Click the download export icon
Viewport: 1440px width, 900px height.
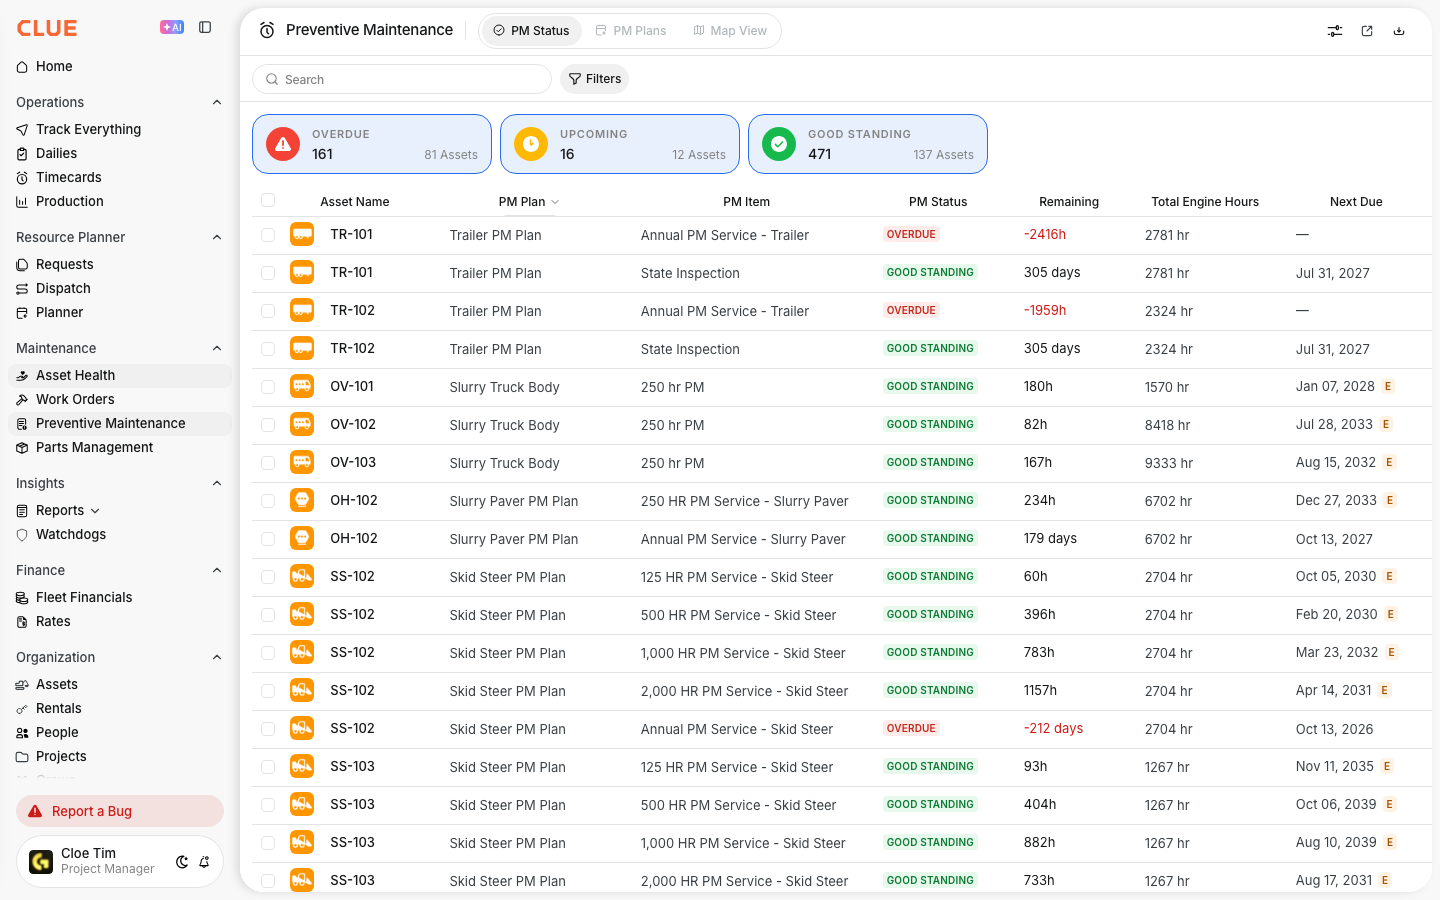(1399, 31)
